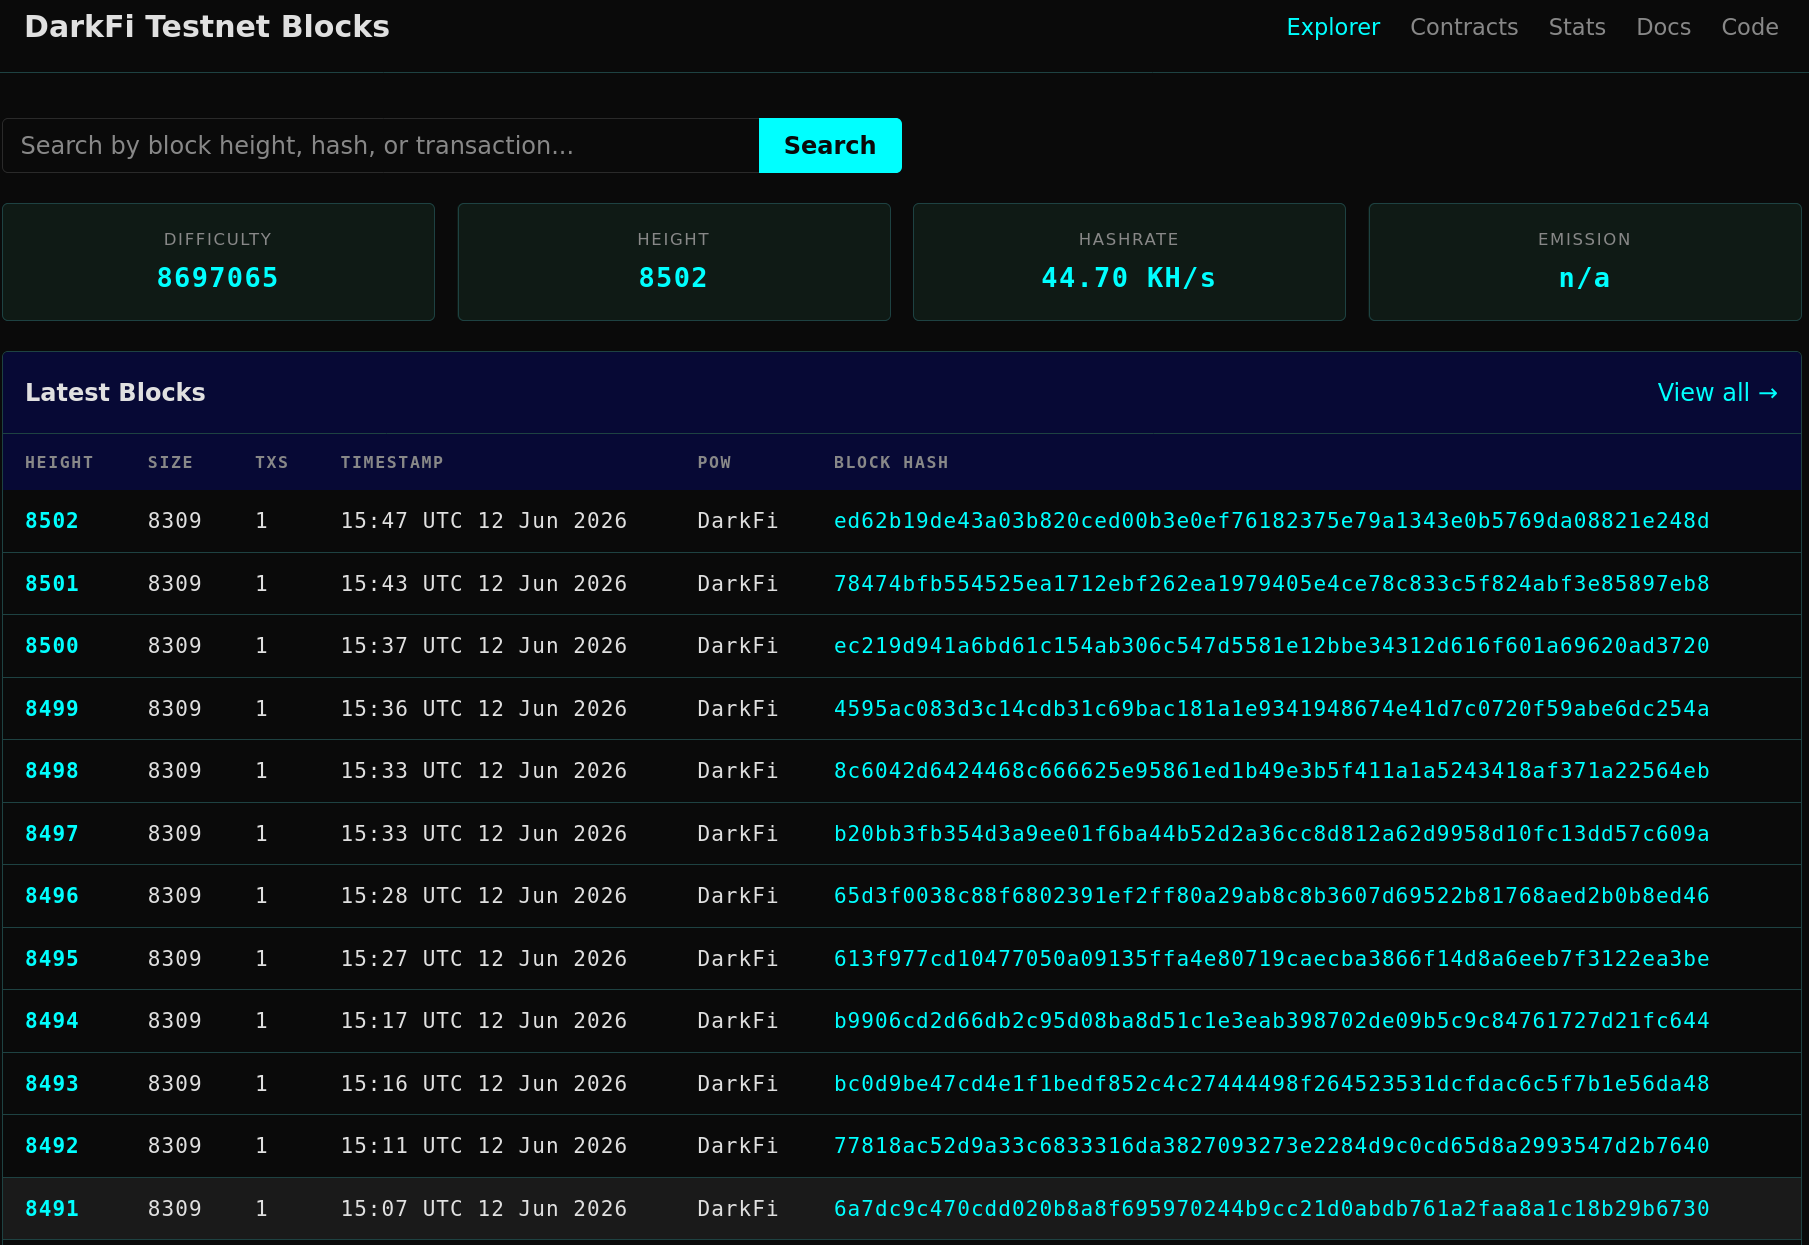
Task: Open the Explorer nav tab
Action: click(1333, 27)
